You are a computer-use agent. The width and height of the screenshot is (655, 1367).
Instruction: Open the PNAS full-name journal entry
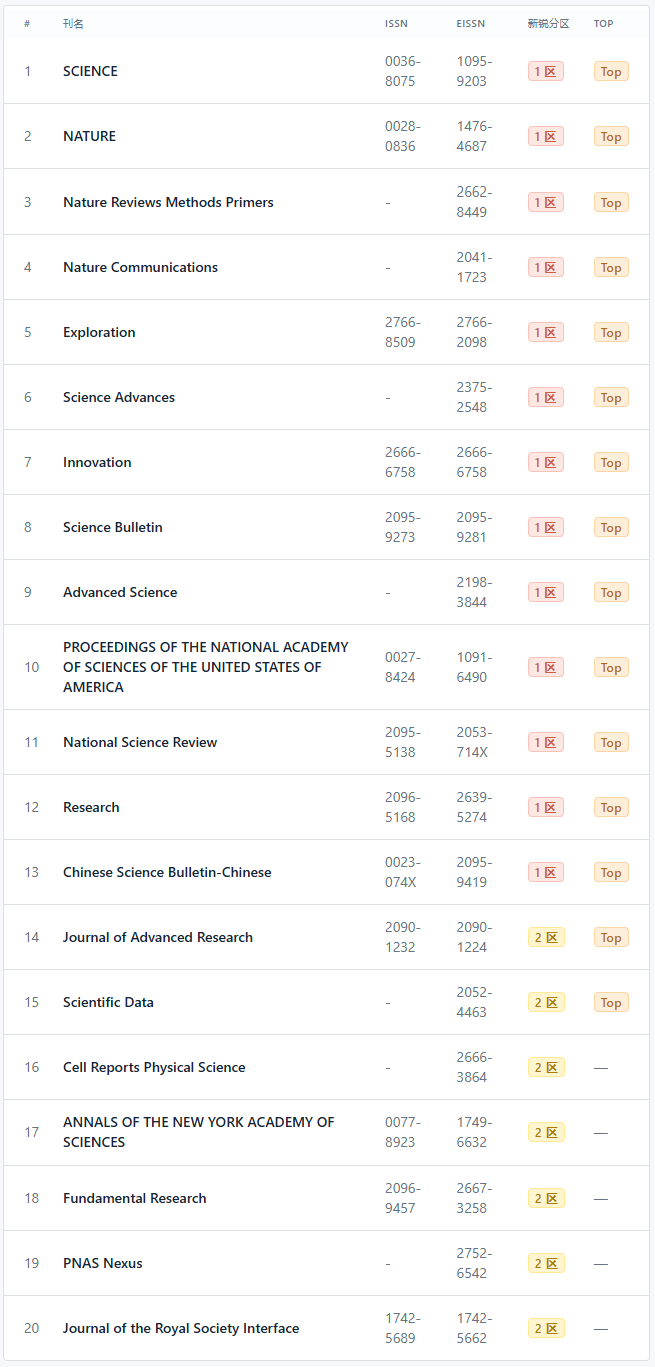(206, 667)
